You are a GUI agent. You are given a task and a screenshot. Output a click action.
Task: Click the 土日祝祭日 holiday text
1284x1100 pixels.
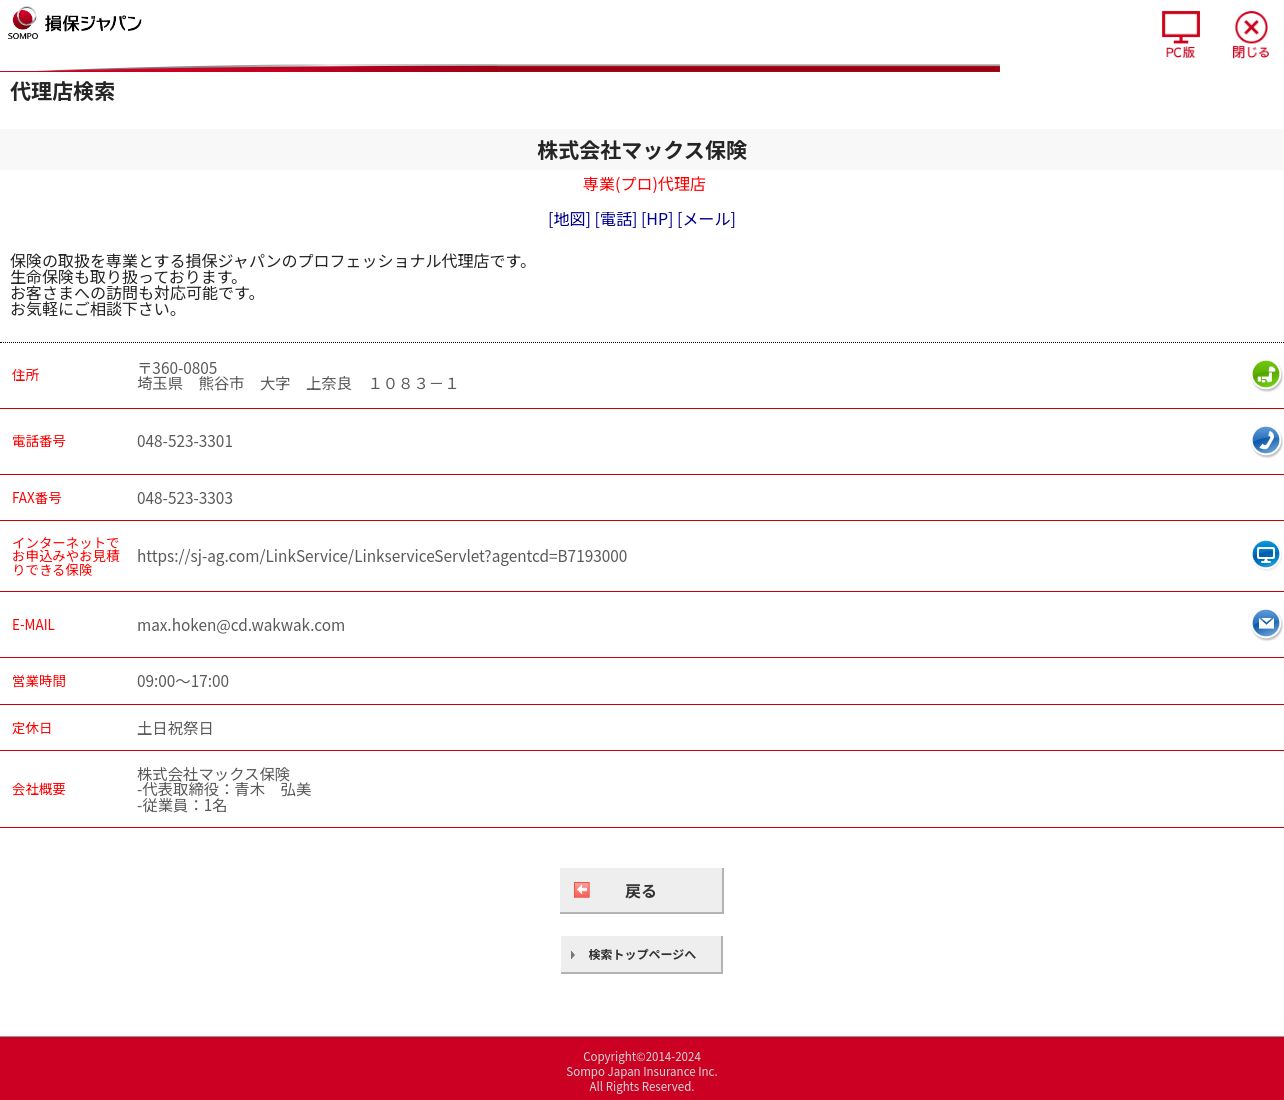[175, 728]
